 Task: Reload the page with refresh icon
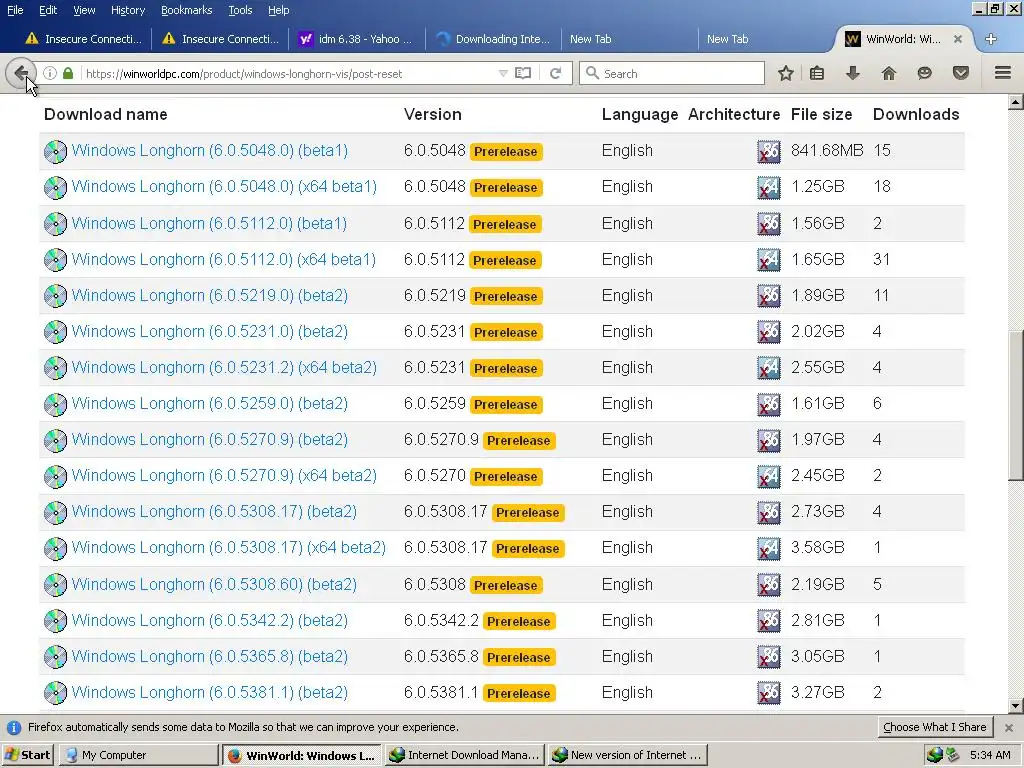click(x=556, y=73)
